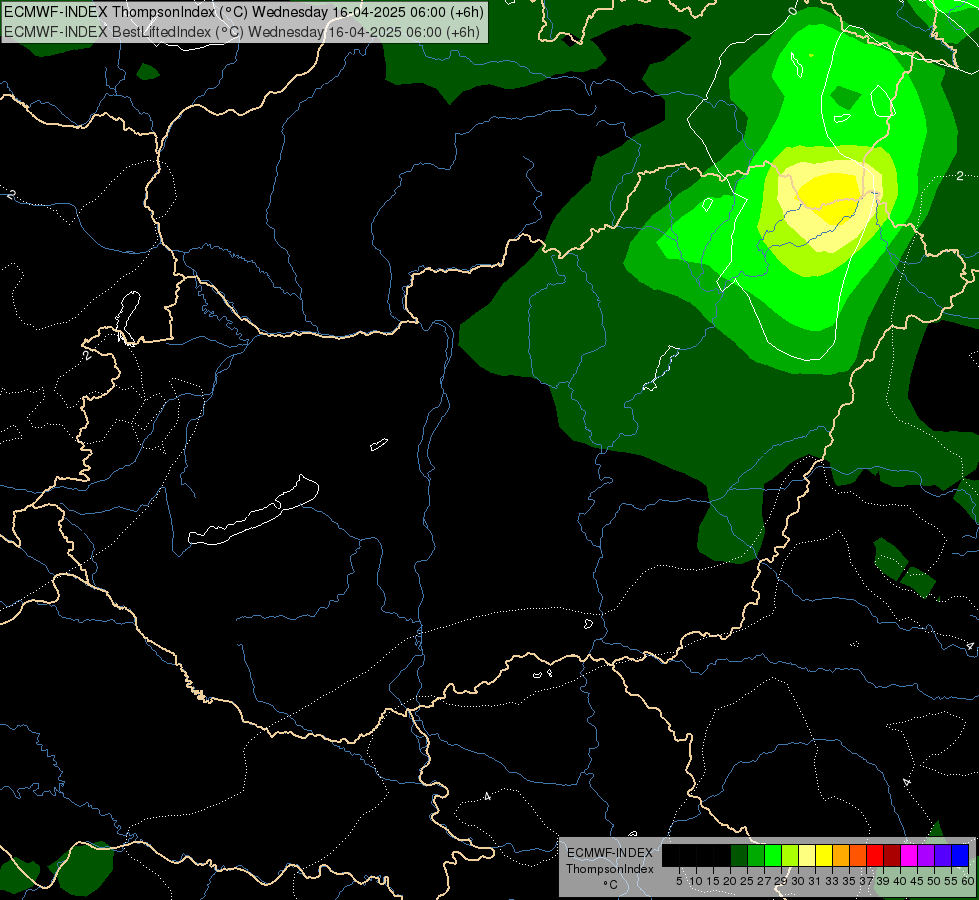Select the medium green 25–27 legend swatch
This screenshot has height=900, width=979.
(756, 855)
